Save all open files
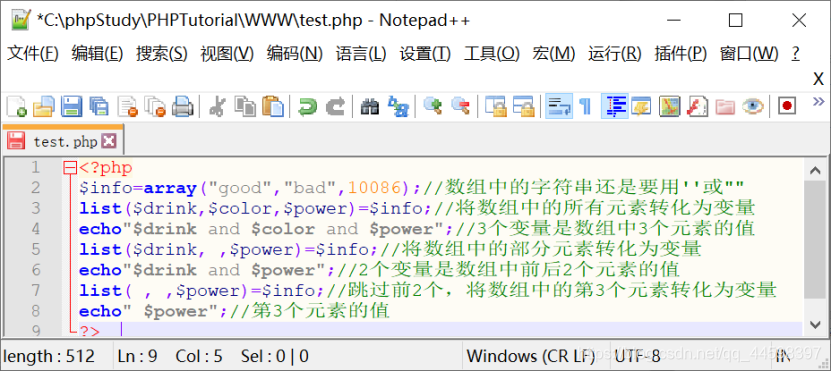This screenshot has height=372, width=831. (99, 107)
